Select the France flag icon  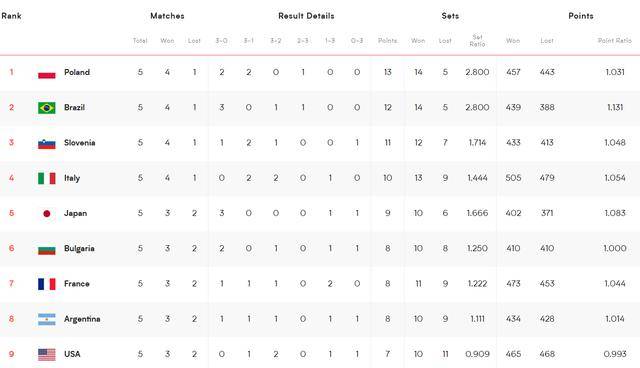47,284
